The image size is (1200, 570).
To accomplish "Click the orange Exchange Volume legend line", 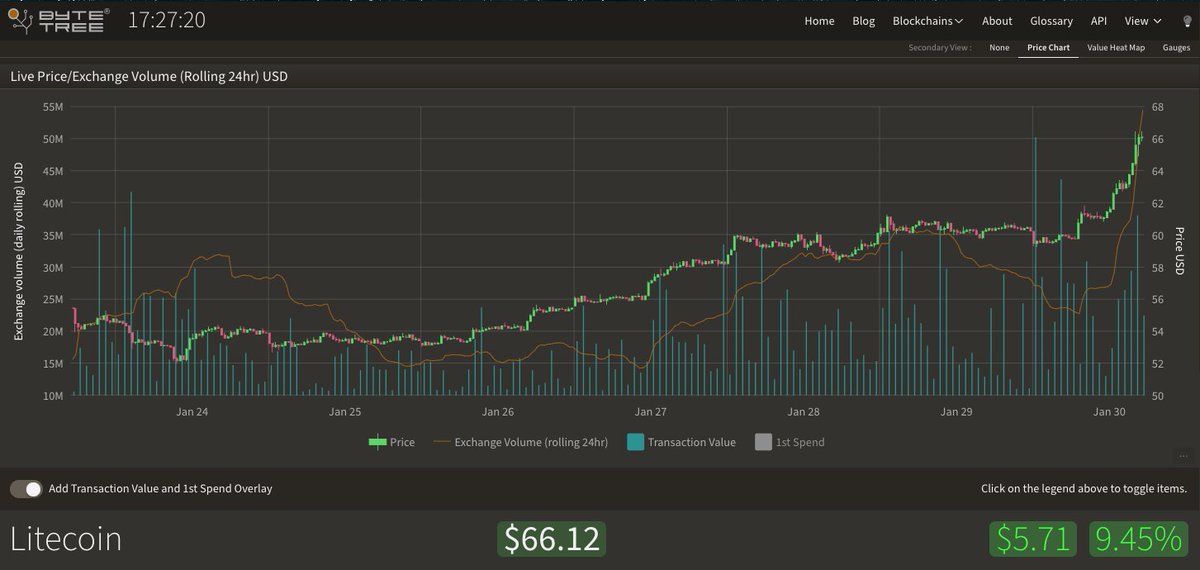I will [x=441, y=442].
